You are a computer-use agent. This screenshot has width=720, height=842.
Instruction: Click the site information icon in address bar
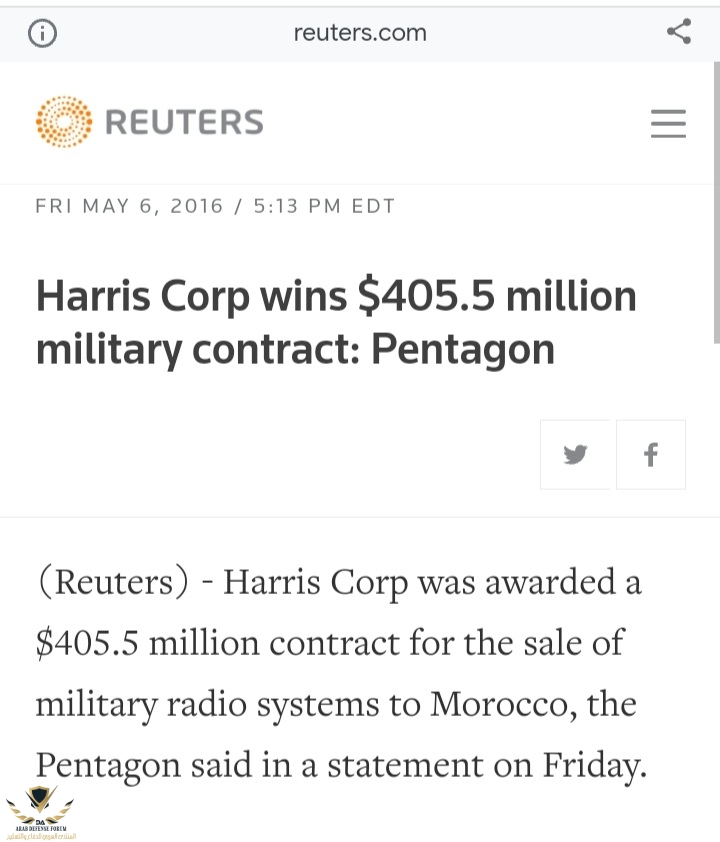click(42, 33)
